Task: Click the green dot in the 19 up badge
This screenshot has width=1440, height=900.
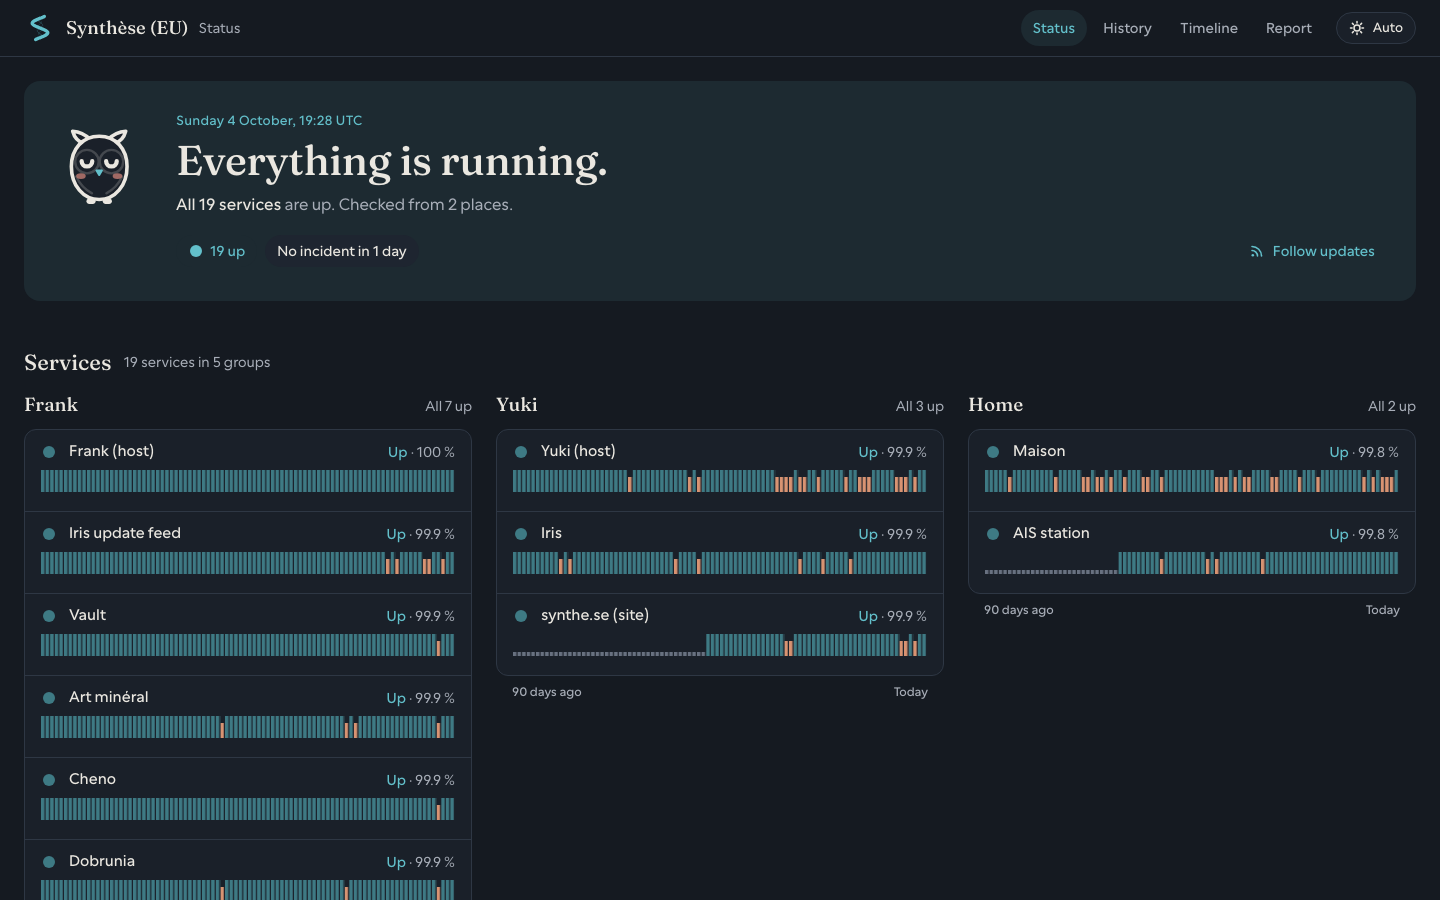Action: click(196, 251)
